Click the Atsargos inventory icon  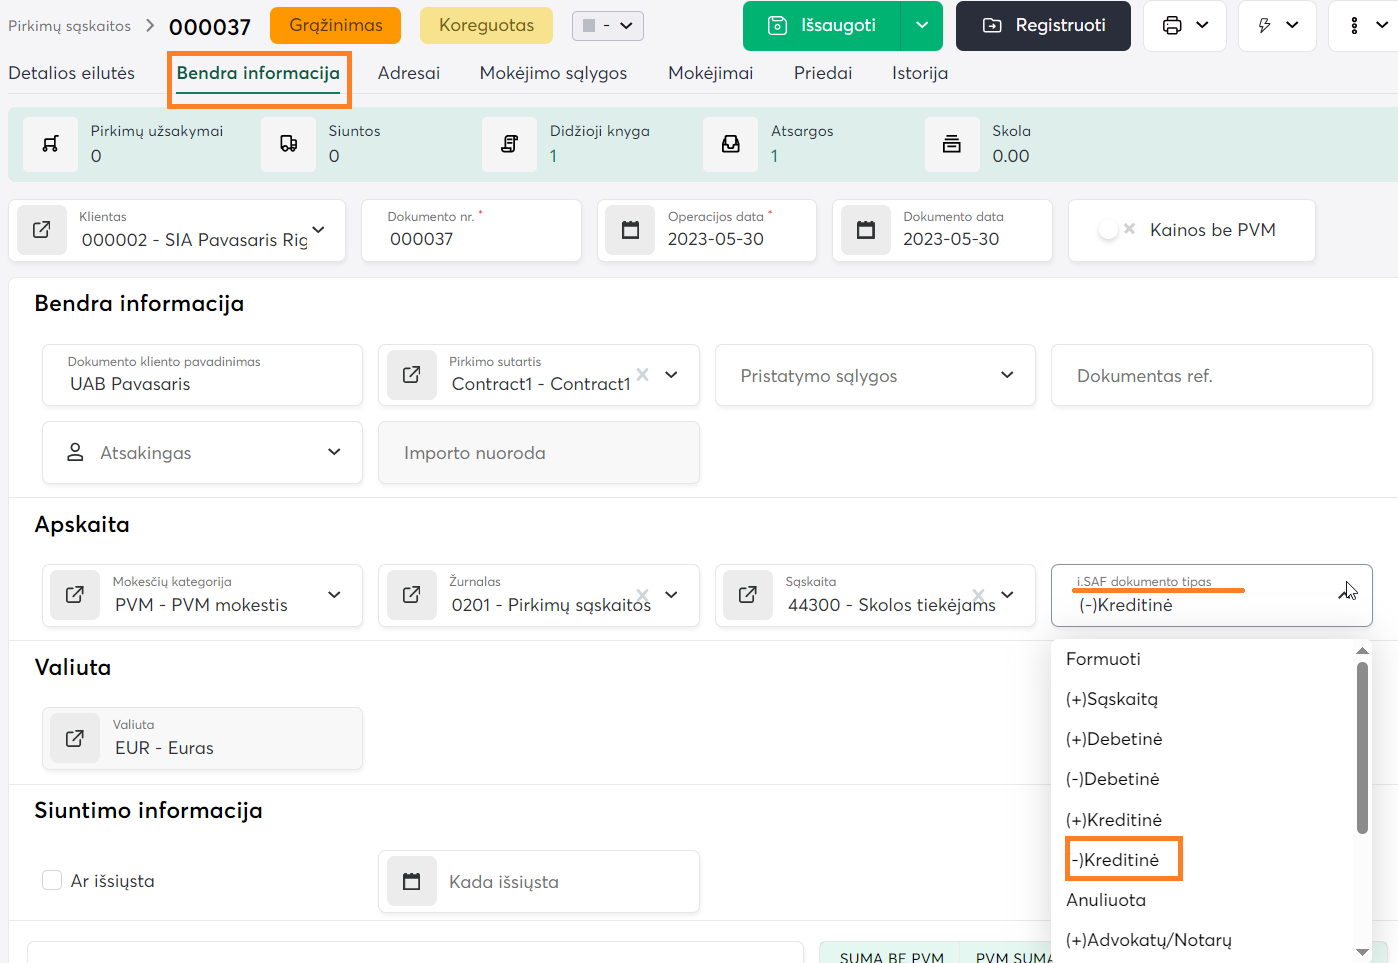pos(731,144)
